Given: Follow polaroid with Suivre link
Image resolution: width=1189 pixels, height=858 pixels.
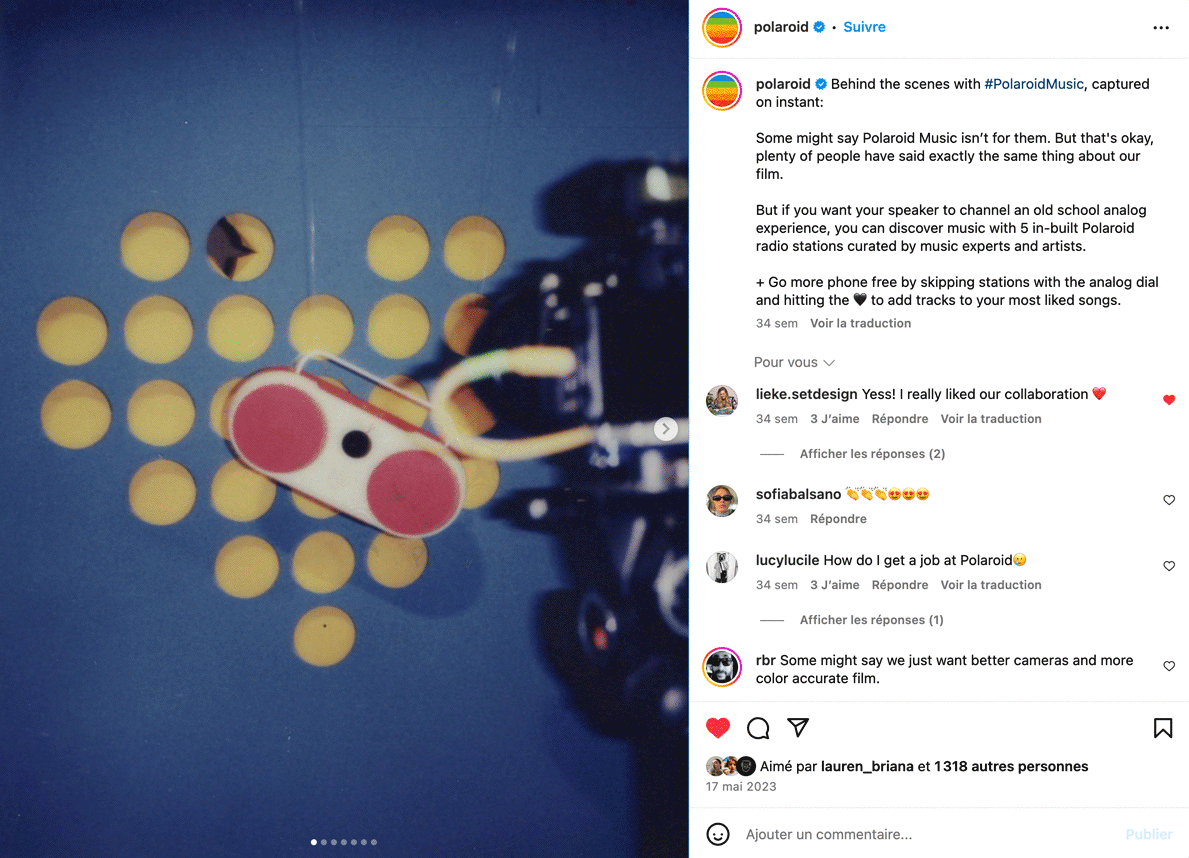Looking at the screenshot, I should tap(864, 27).
